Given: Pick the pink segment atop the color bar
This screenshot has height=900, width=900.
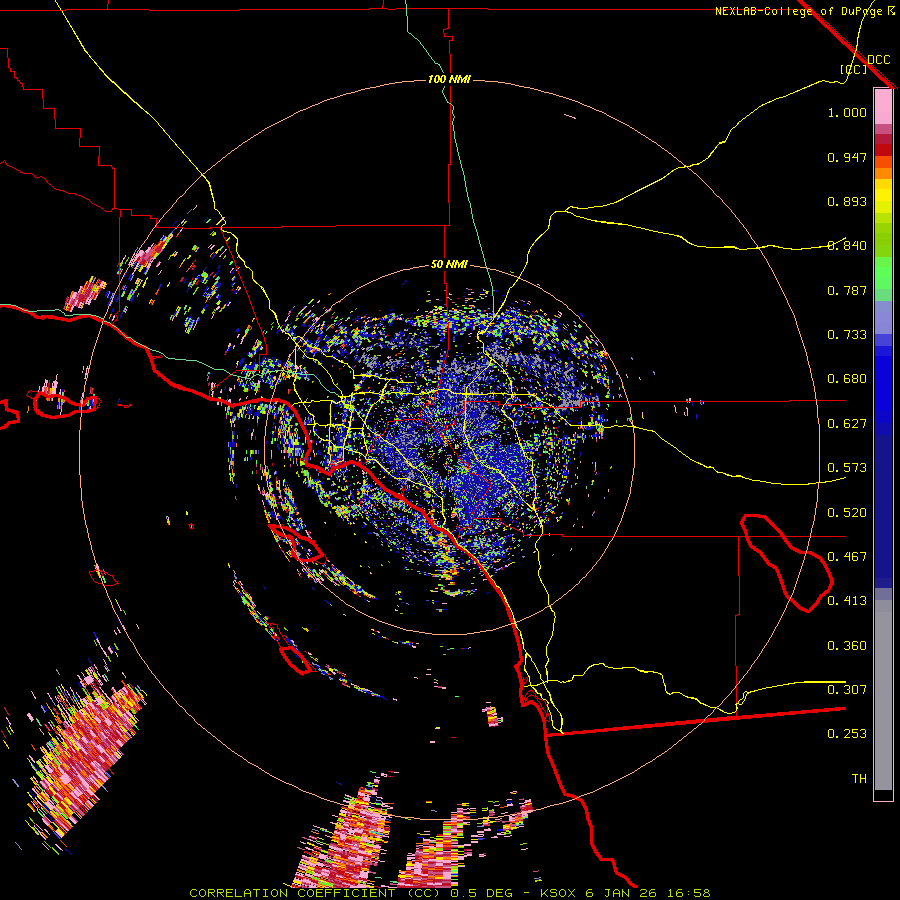Looking at the screenshot, I should 883,107.
